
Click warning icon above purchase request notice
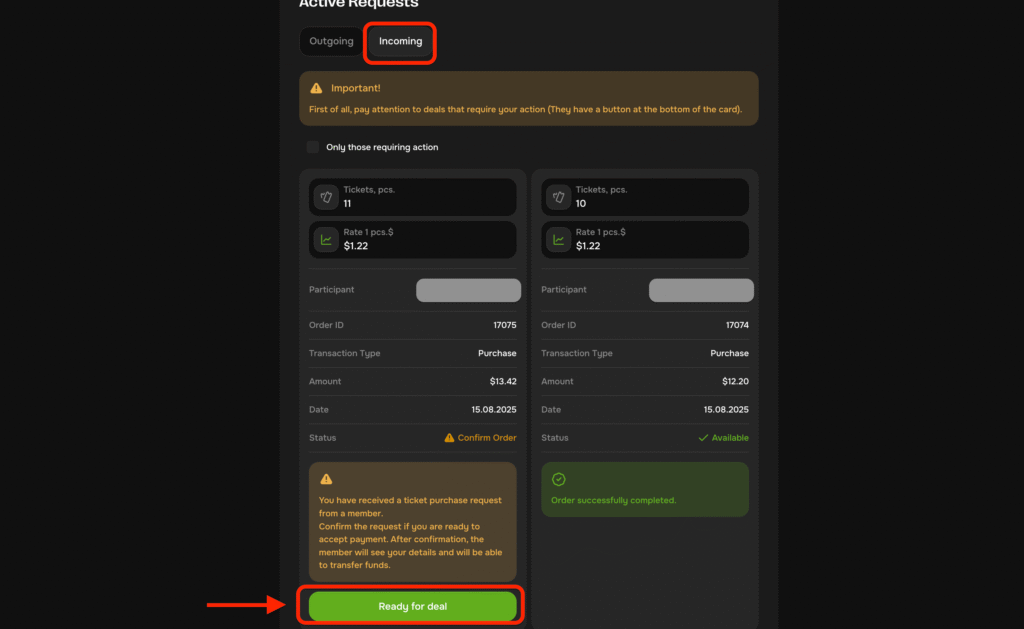[x=326, y=479]
